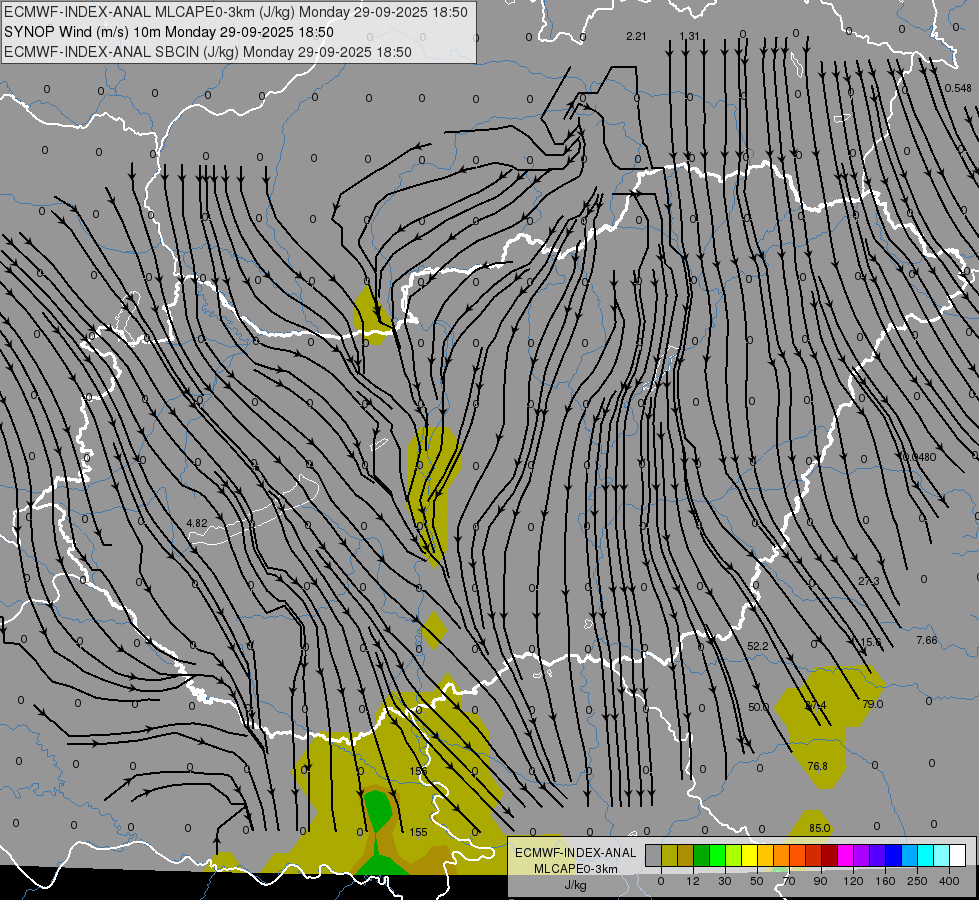This screenshot has width=979, height=900.
Task: Click the 2.21 value near the top
Action: (x=636, y=37)
